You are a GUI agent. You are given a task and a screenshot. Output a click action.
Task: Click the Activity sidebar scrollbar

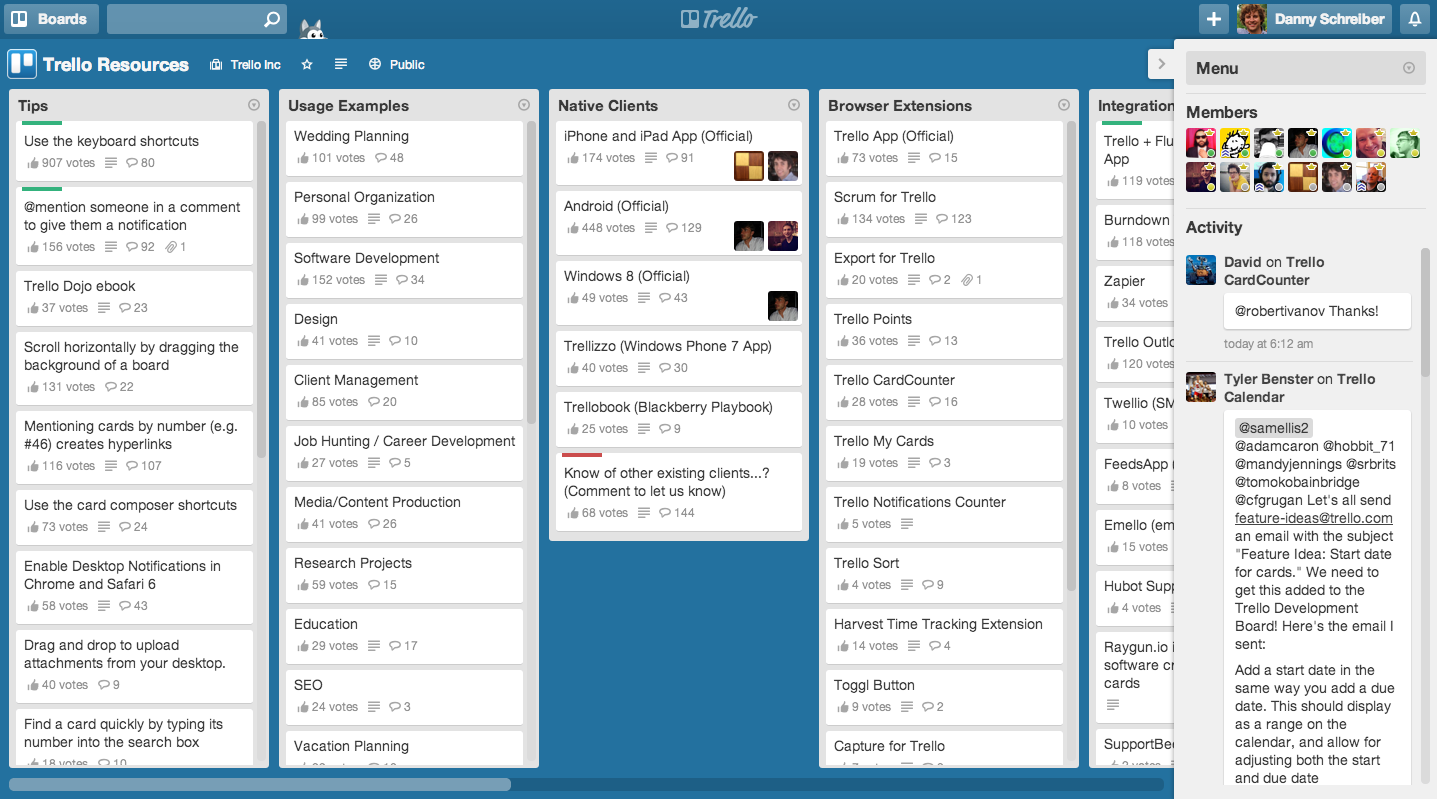[1426, 312]
